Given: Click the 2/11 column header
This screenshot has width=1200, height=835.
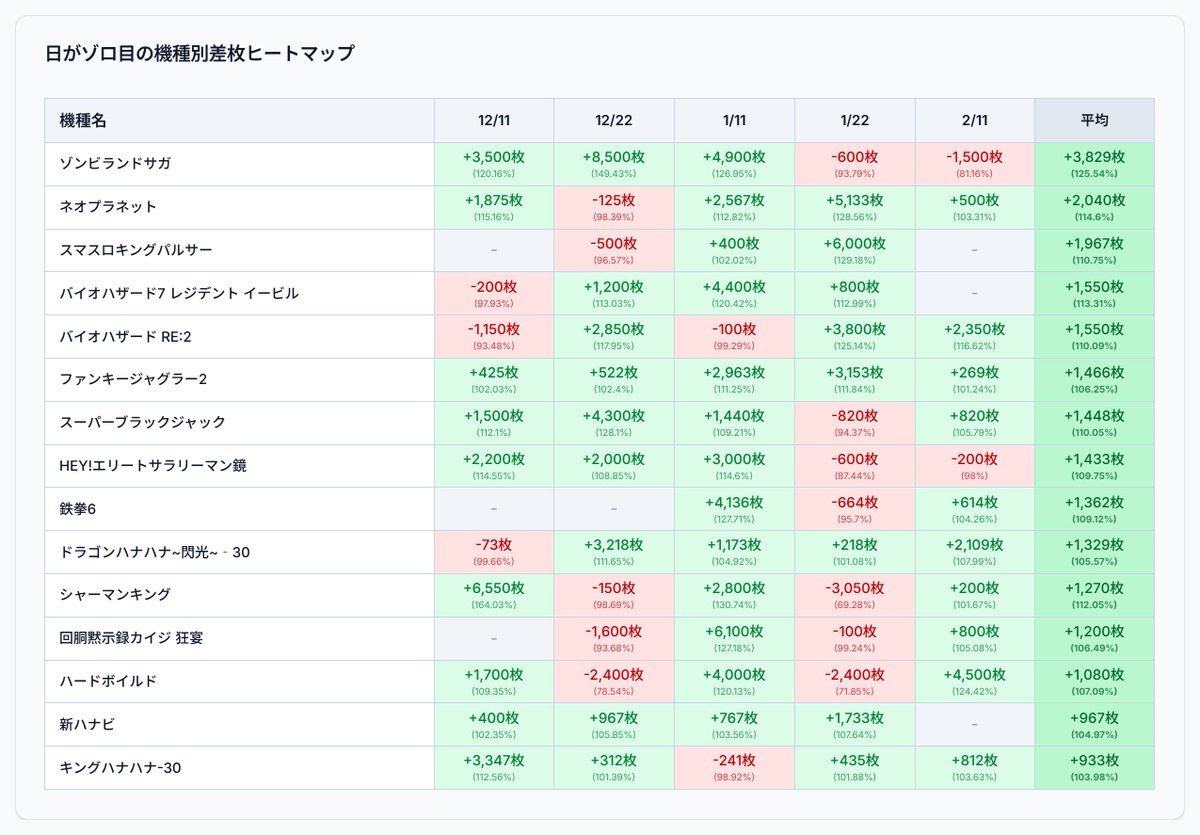Looking at the screenshot, I should [x=974, y=120].
